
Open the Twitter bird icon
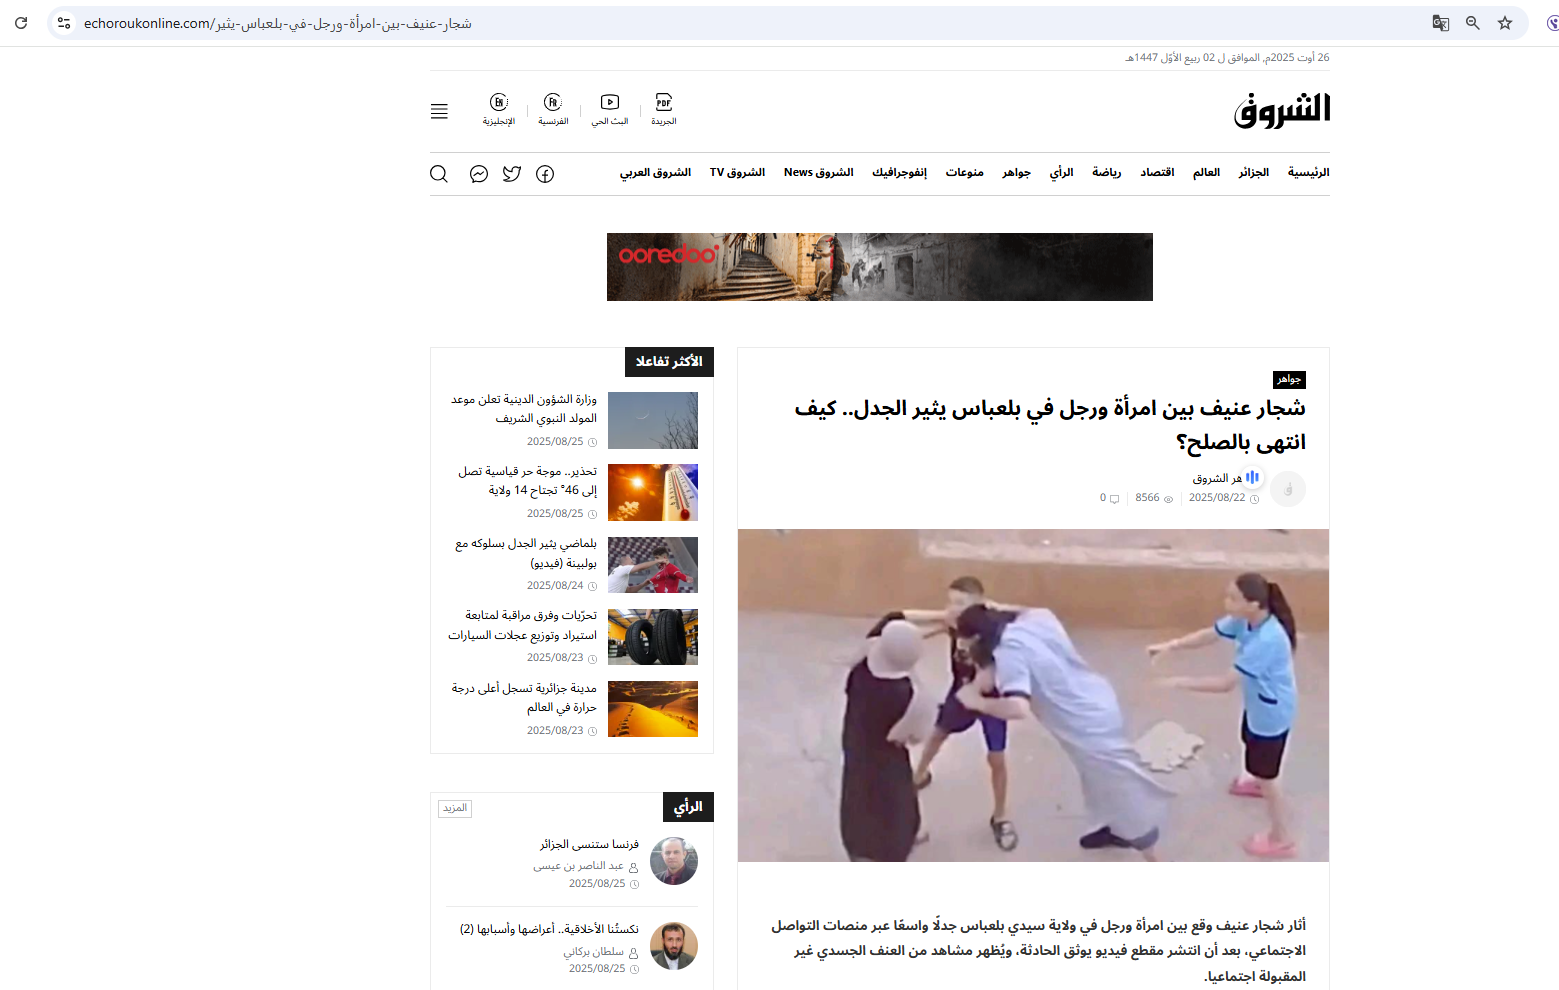tap(512, 173)
